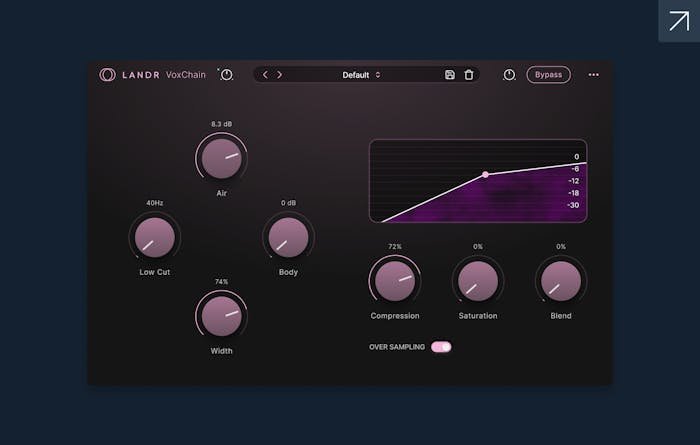This screenshot has height=445, width=700.
Task: Click the 0% Saturation value
Action: (478, 246)
